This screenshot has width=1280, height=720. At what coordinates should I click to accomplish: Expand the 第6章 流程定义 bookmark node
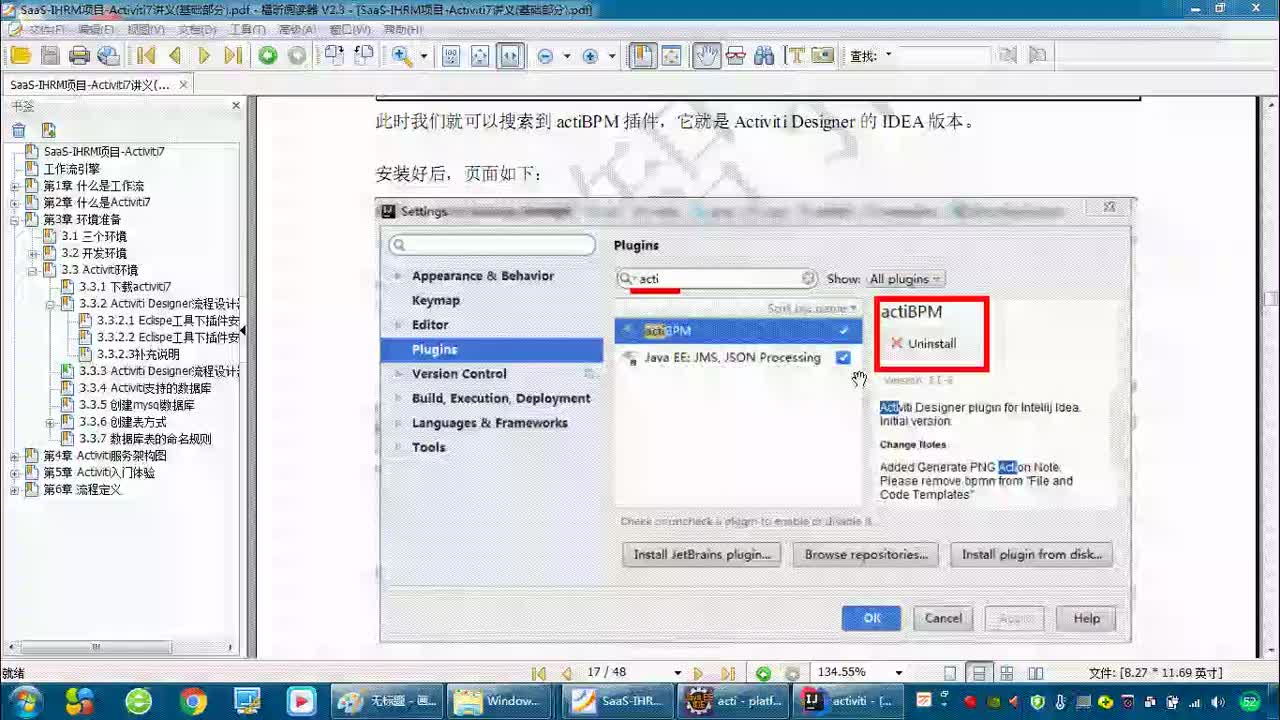(x=15, y=491)
